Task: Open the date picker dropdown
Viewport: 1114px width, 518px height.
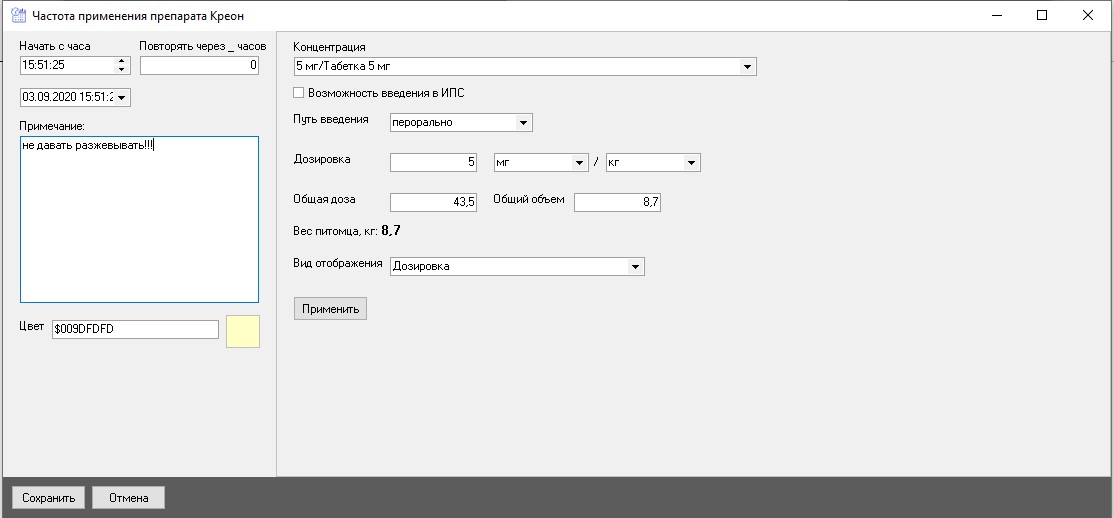Action: pos(124,98)
